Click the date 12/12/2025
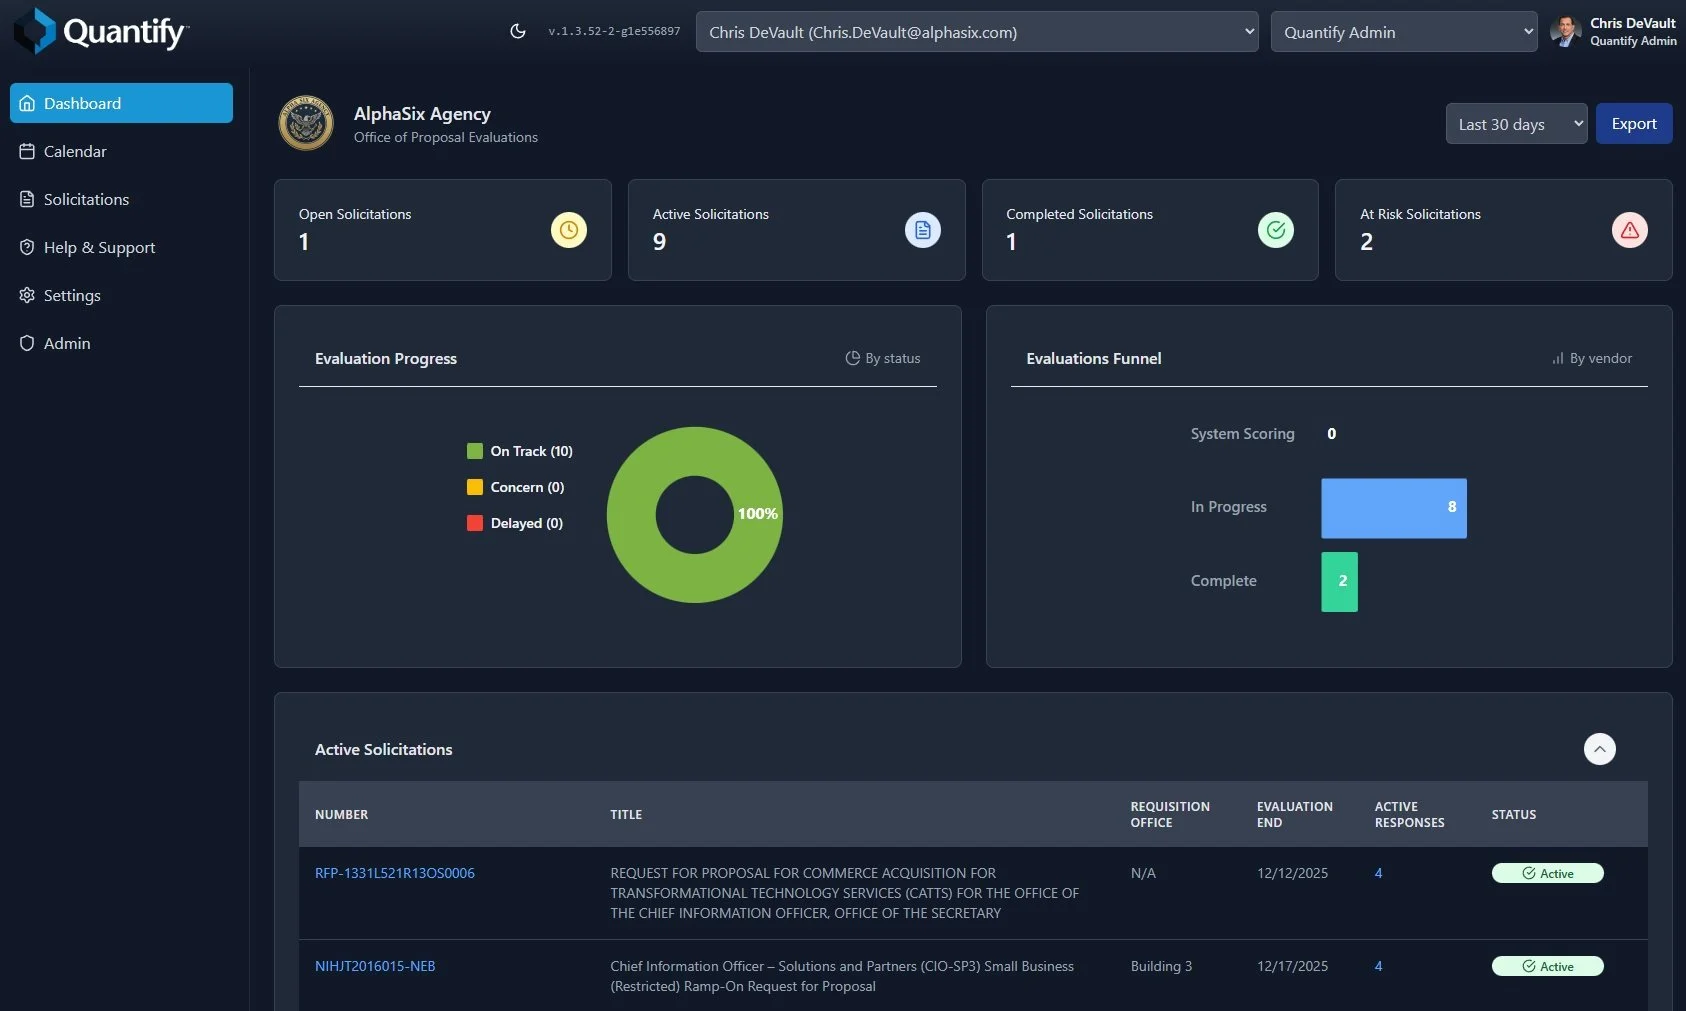Image resolution: width=1686 pixels, height=1011 pixels. click(1292, 873)
